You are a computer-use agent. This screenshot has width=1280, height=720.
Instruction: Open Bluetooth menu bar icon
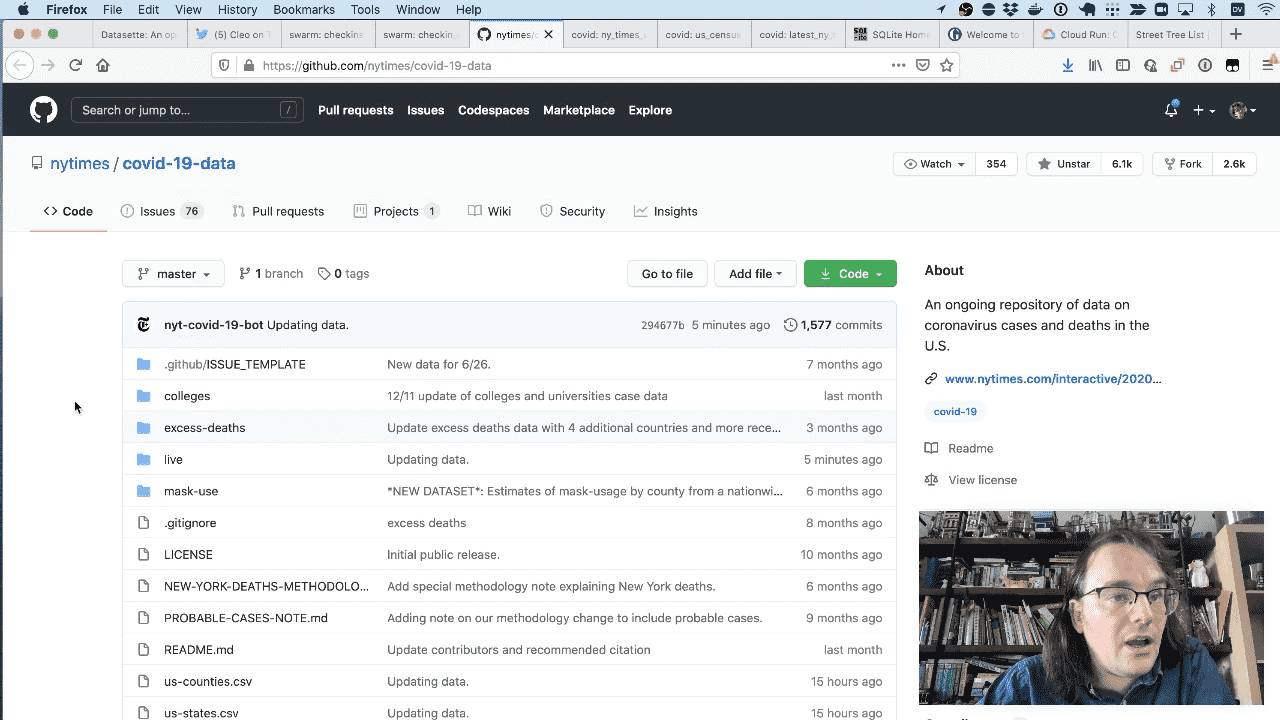[x=1211, y=10]
